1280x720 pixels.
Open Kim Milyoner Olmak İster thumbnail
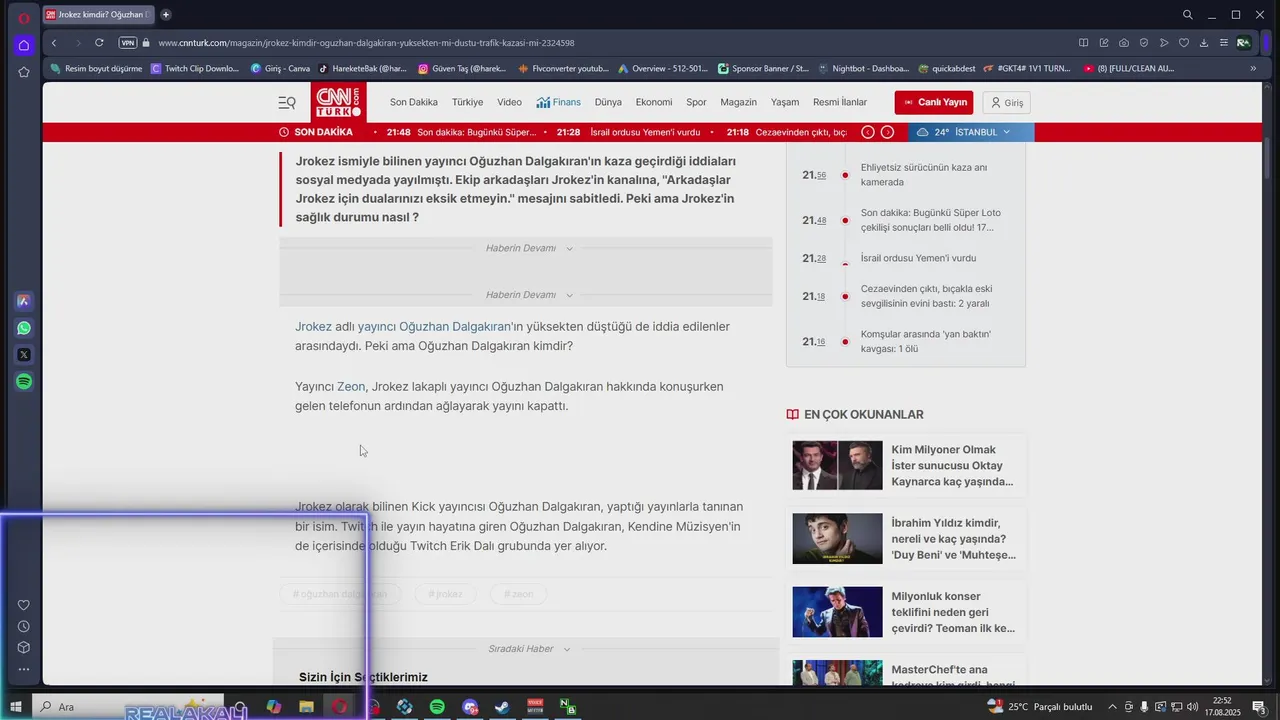click(837, 465)
